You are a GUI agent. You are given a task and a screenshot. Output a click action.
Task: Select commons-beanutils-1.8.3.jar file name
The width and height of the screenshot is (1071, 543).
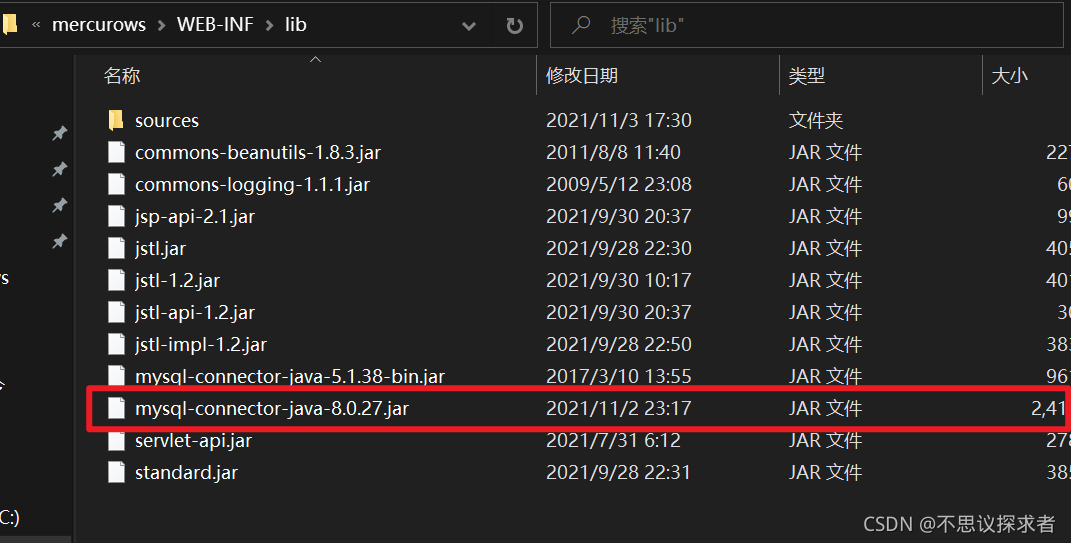[258, 152]
